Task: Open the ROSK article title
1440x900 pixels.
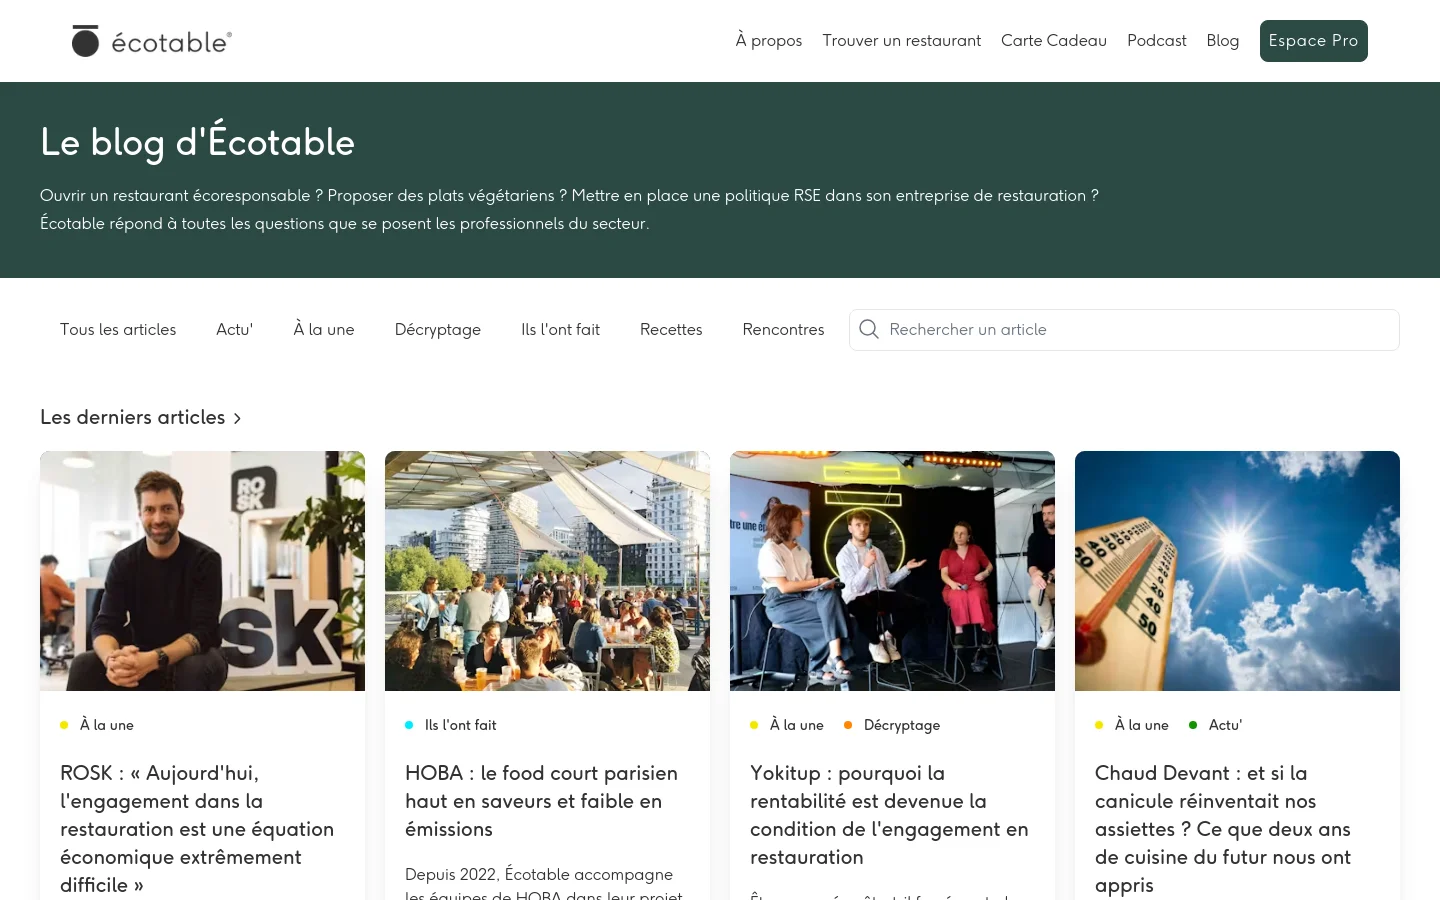Action: [197, 829]
